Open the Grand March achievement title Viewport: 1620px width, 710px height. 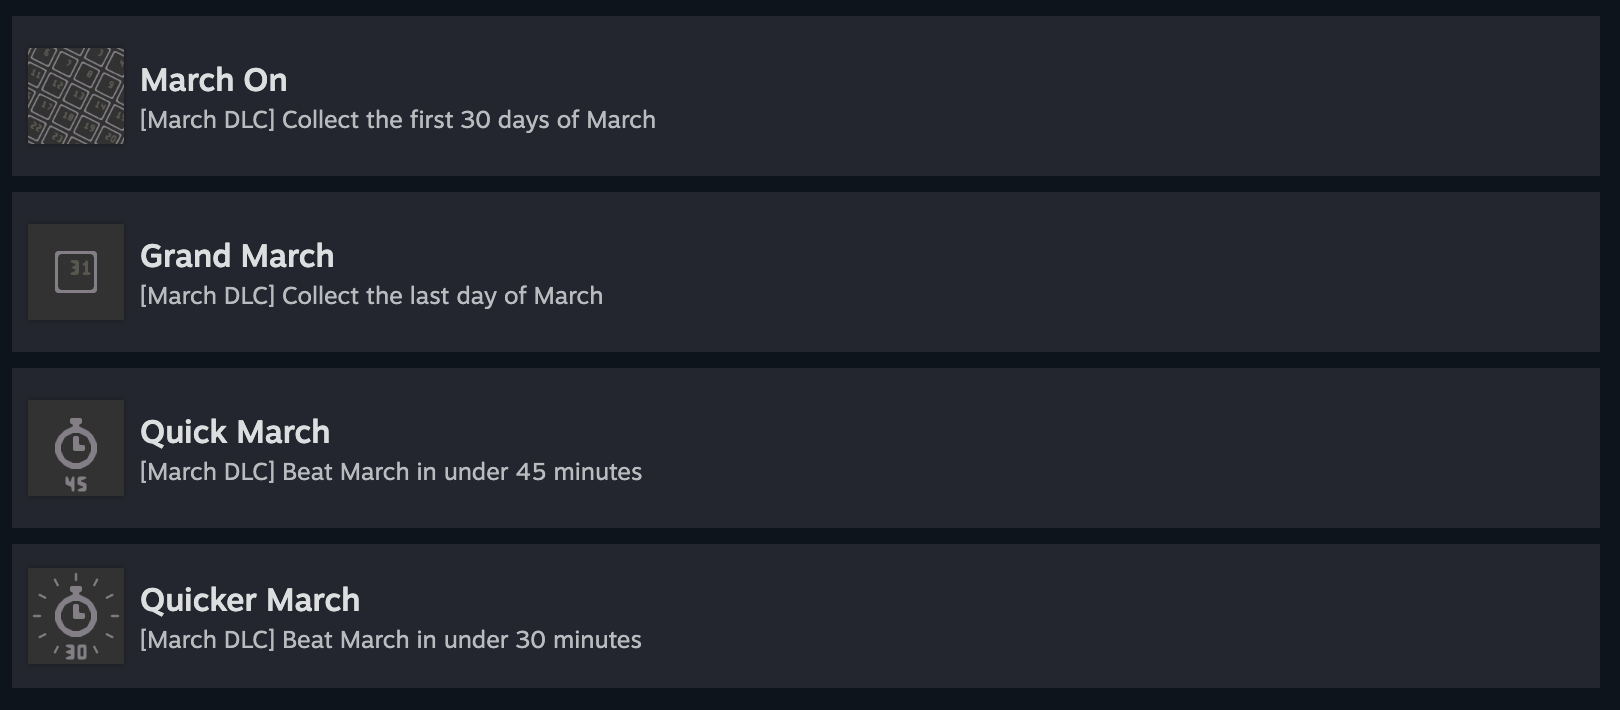tap(237, 256)
